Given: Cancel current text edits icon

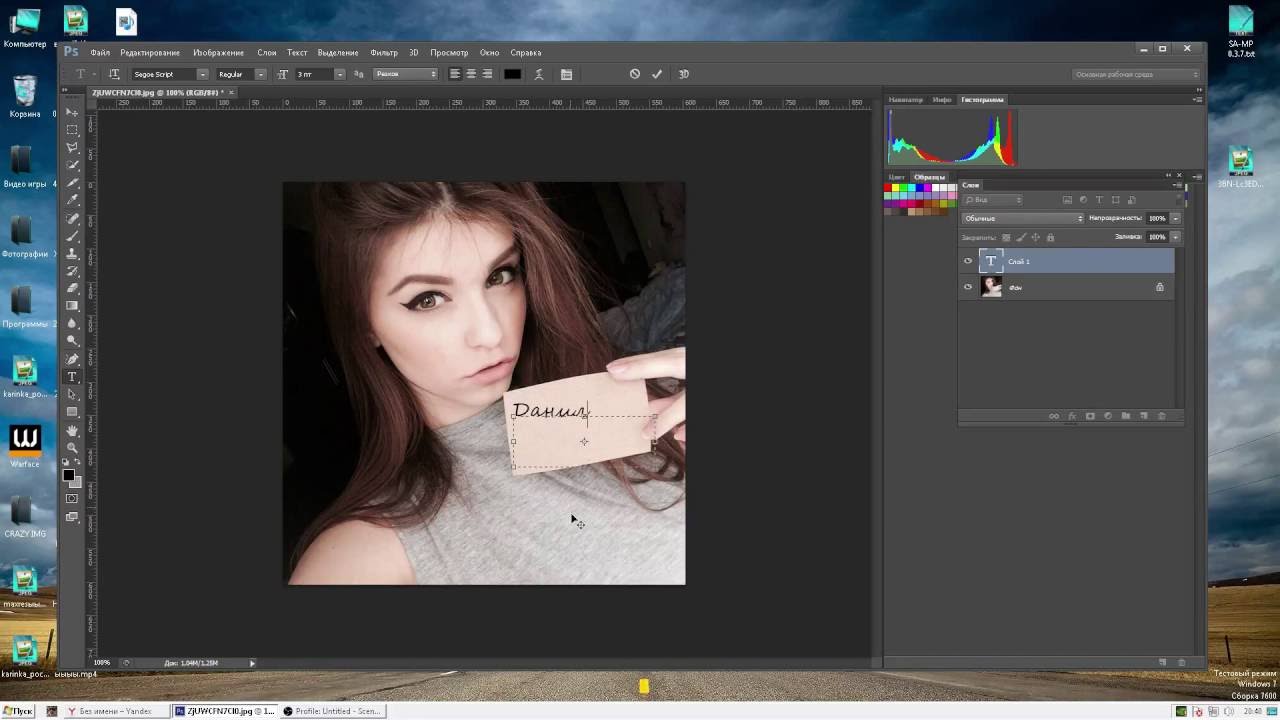Looking at the screenshot, I should click(634, 74).
